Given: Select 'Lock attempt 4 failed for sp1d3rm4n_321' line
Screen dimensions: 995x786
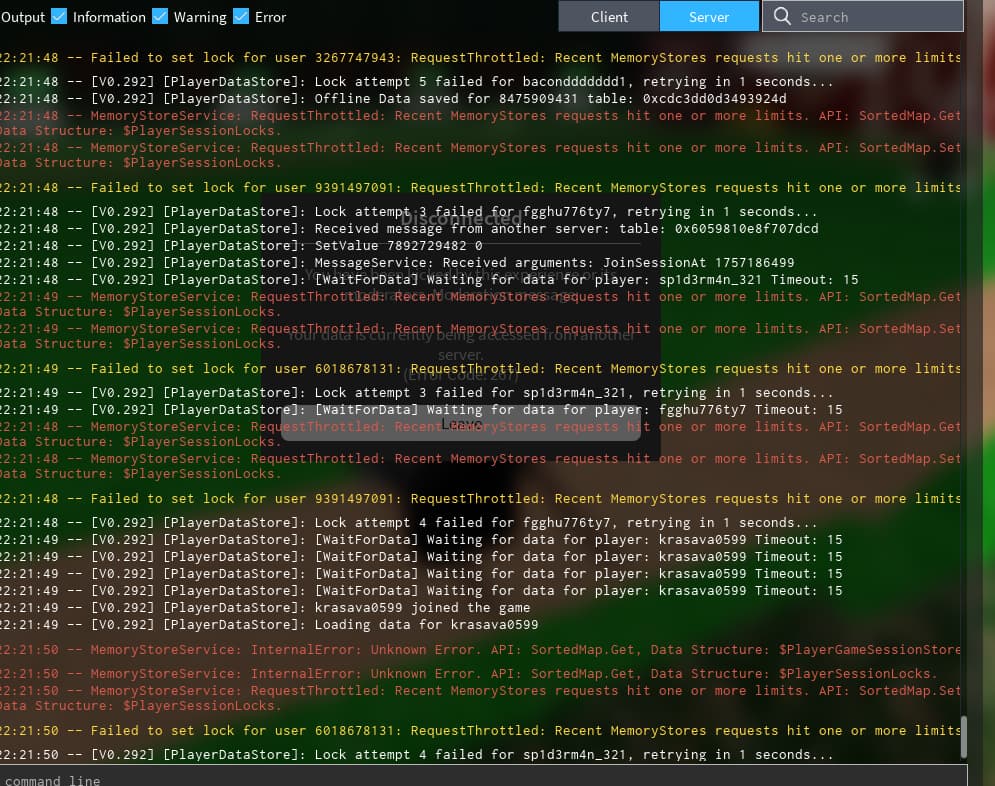Looking at the screenshot, I should coord(416,756).
